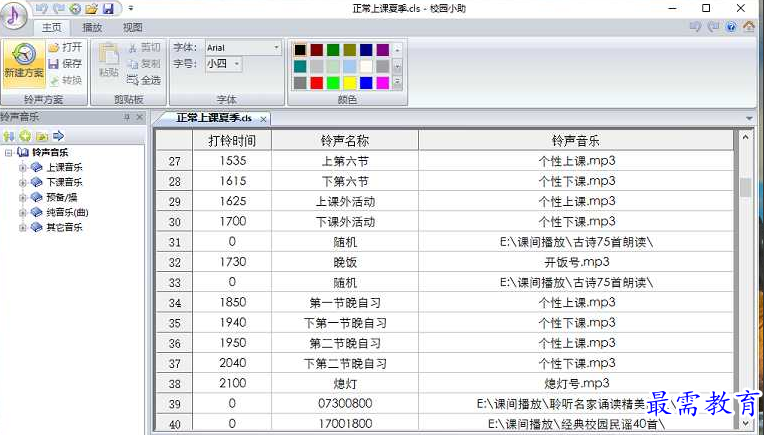Click 打开 to open a scheme
The image size is (768, 435).
(66, 48)
